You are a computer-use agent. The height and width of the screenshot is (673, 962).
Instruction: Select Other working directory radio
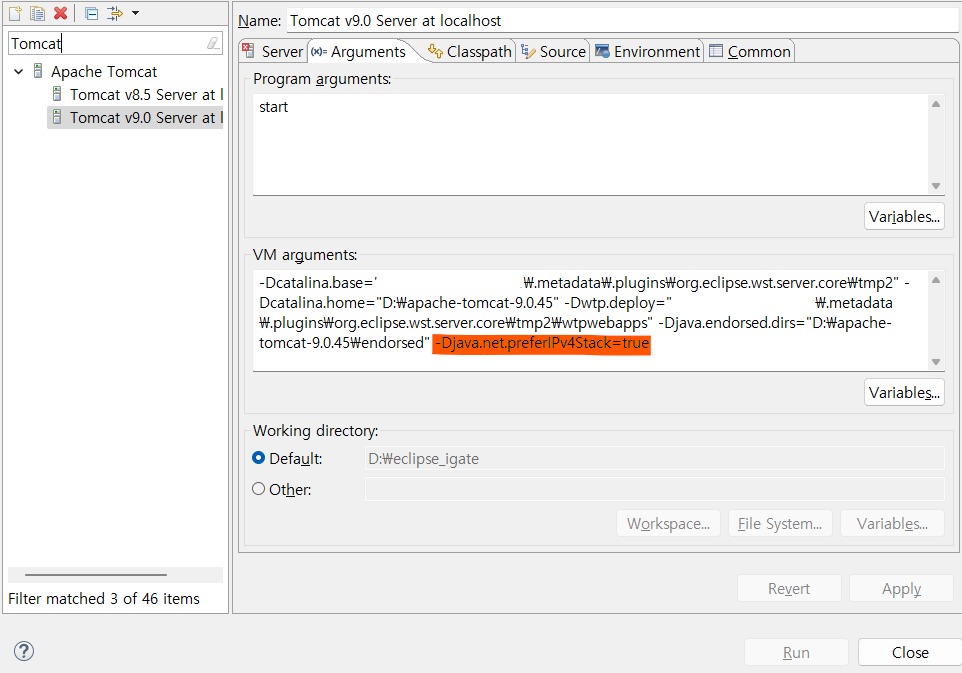point(258,489)
